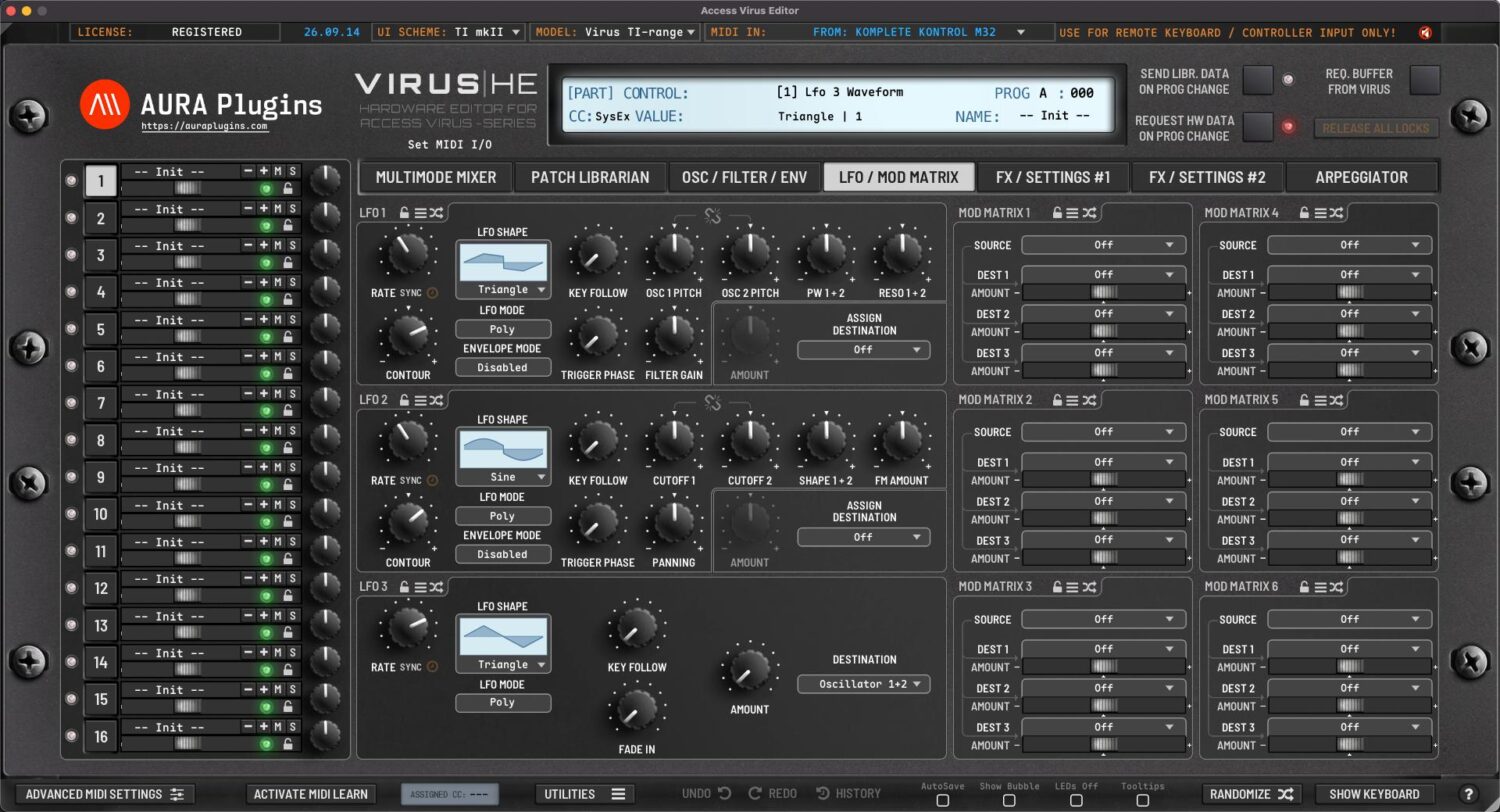Click the Mod Matrix 6 Dest 3 Amount slider
Viewport: 1500px width, 812px height.
(1350, 745)
